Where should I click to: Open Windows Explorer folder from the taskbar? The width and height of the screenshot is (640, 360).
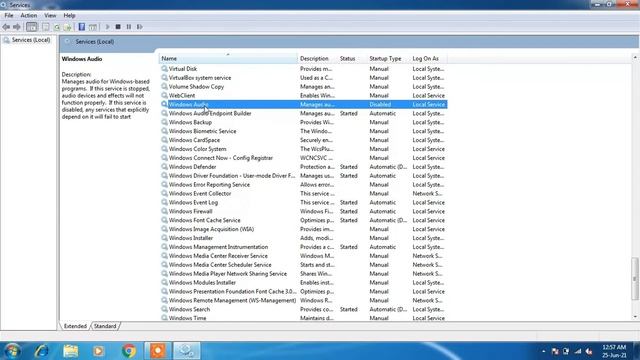[71, 351]
